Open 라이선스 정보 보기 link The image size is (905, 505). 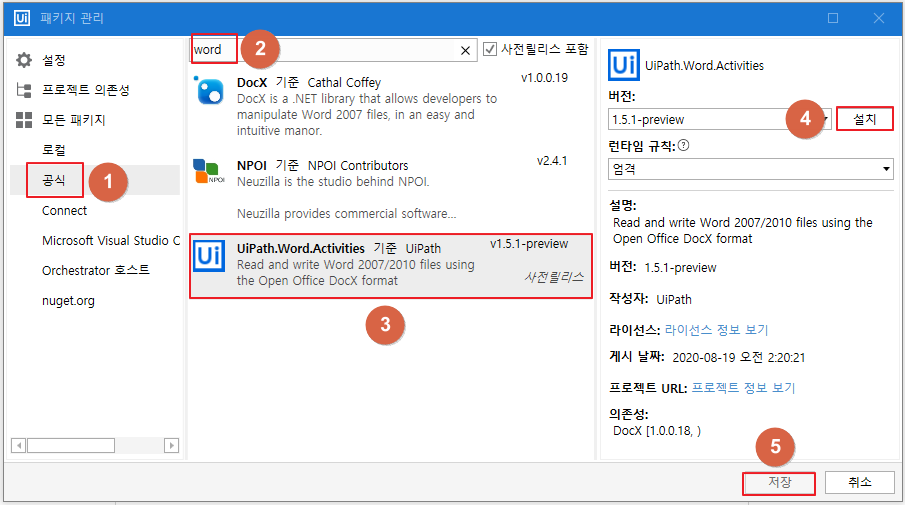click(x=716, y=330)
